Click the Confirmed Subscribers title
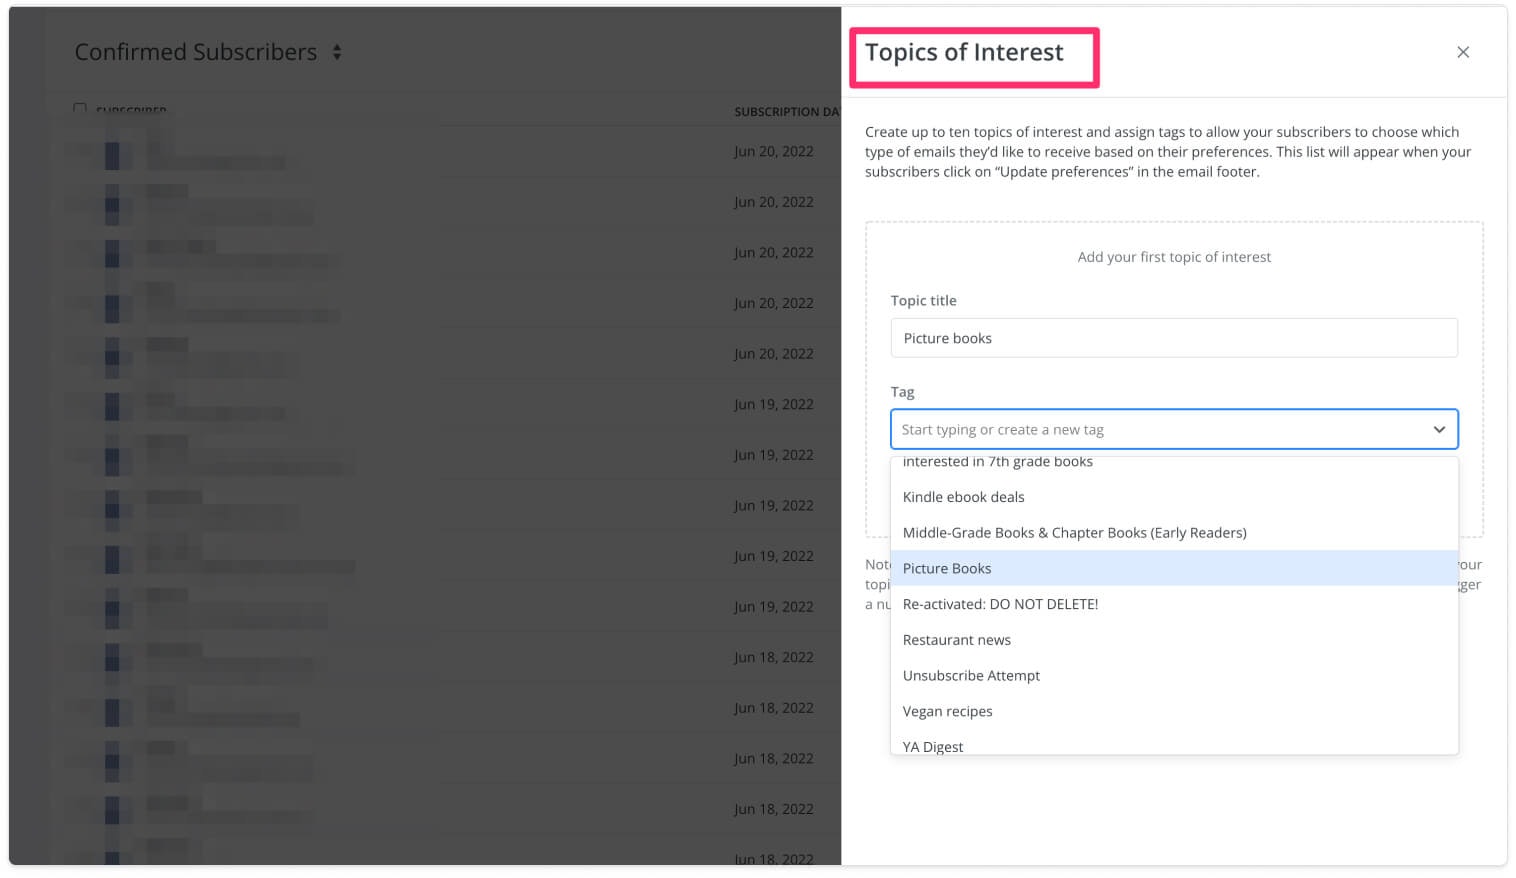Image resolution: width=1516 pixels, height=878 pixels. click(x=195, y=52)
